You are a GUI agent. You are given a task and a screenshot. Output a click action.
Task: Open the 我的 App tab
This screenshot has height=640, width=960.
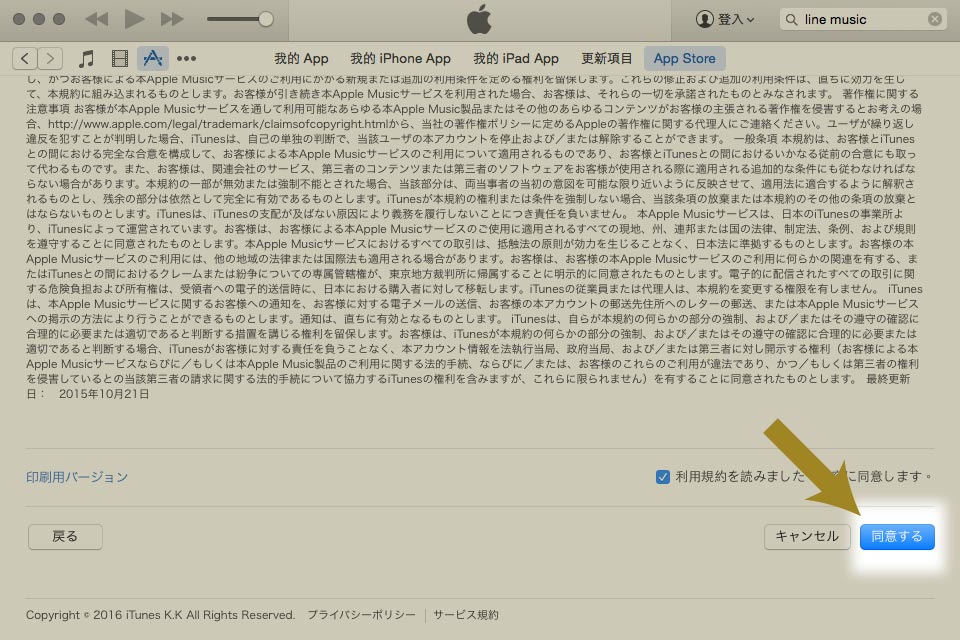pos(301,59)
